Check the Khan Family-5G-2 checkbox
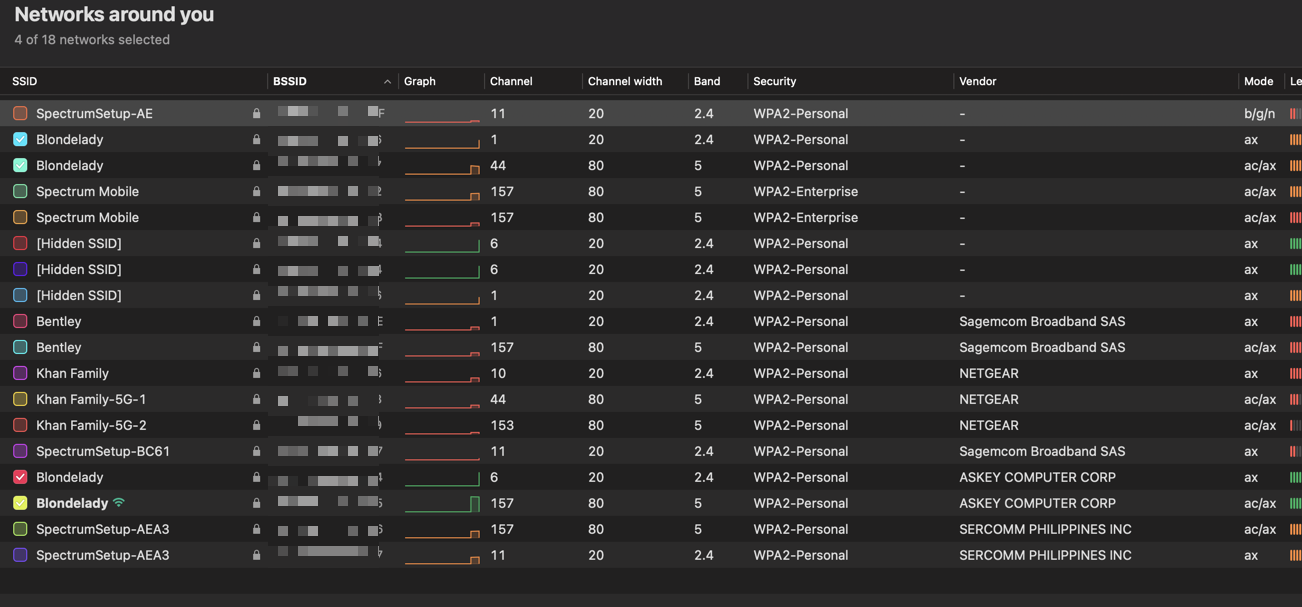 pyautogui.click(x=20, y=425)
